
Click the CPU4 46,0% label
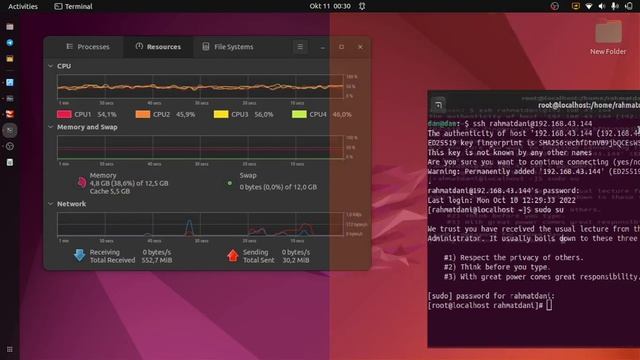click(x=331, y=114)
